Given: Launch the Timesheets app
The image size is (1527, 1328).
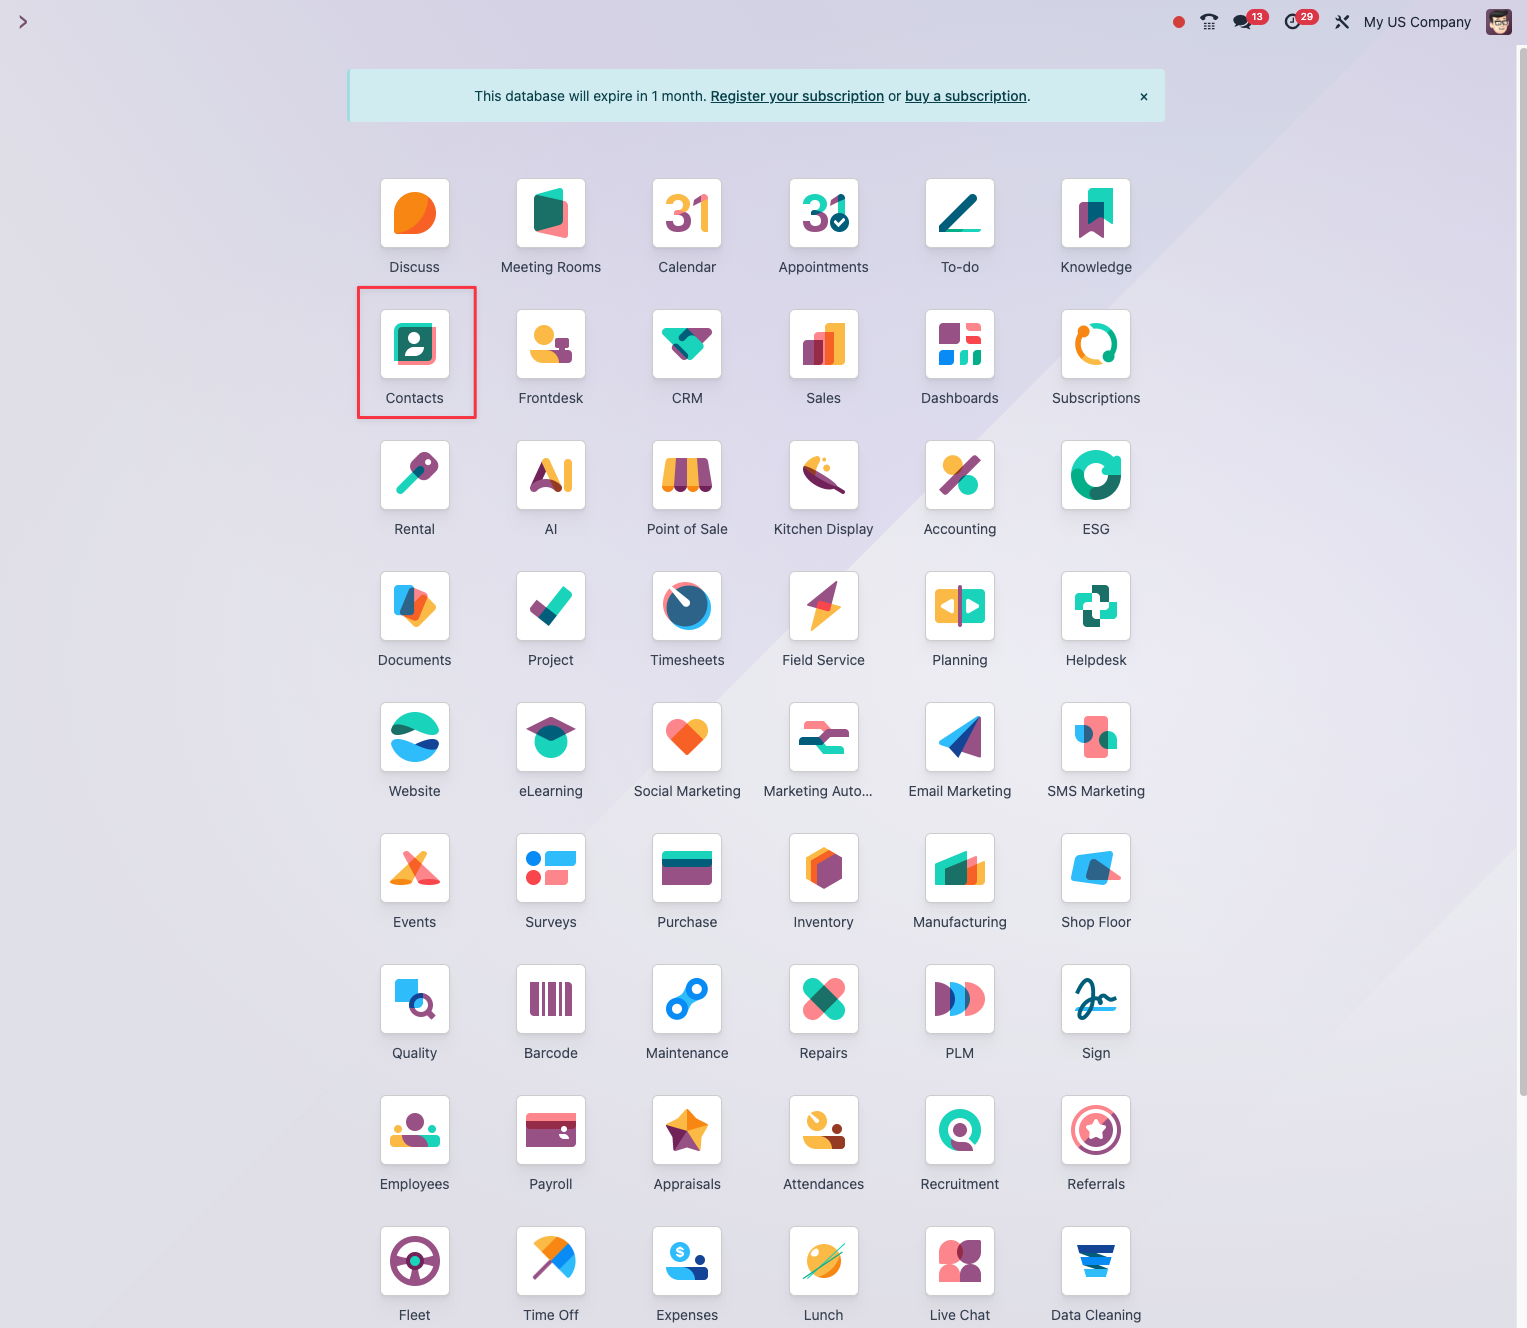Looking at the screenshot, I should [687, 606].
